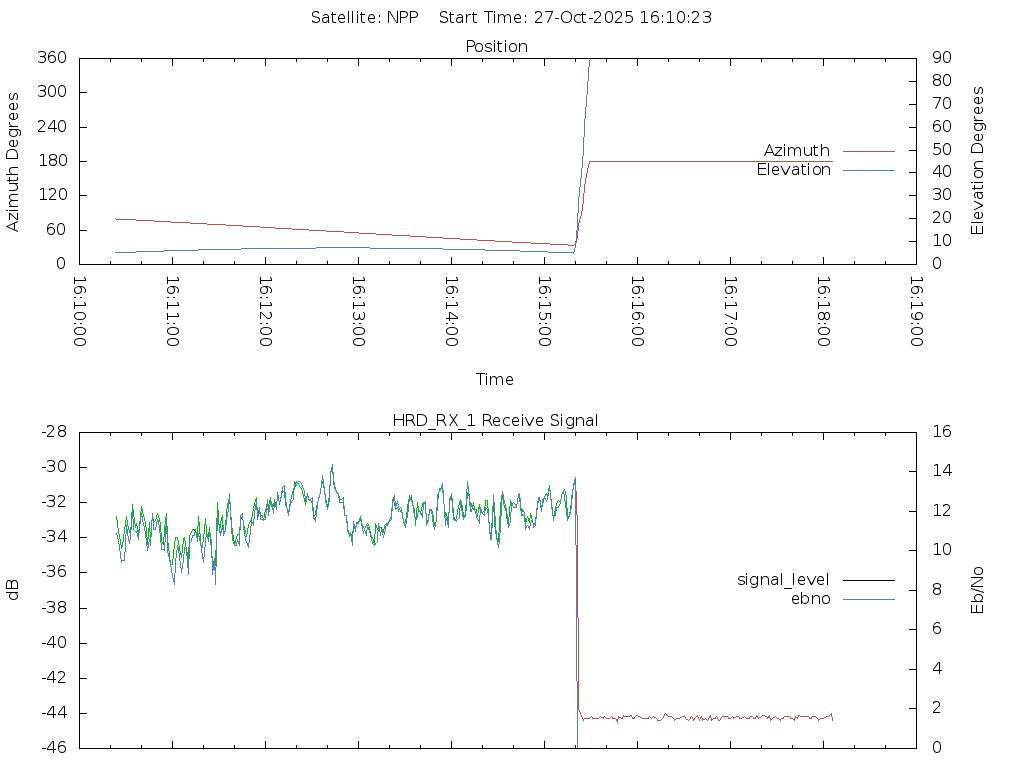Select the 16:15:00 time tick label
Viewport: 1024px width, 768px height.
tap(543, 312)
